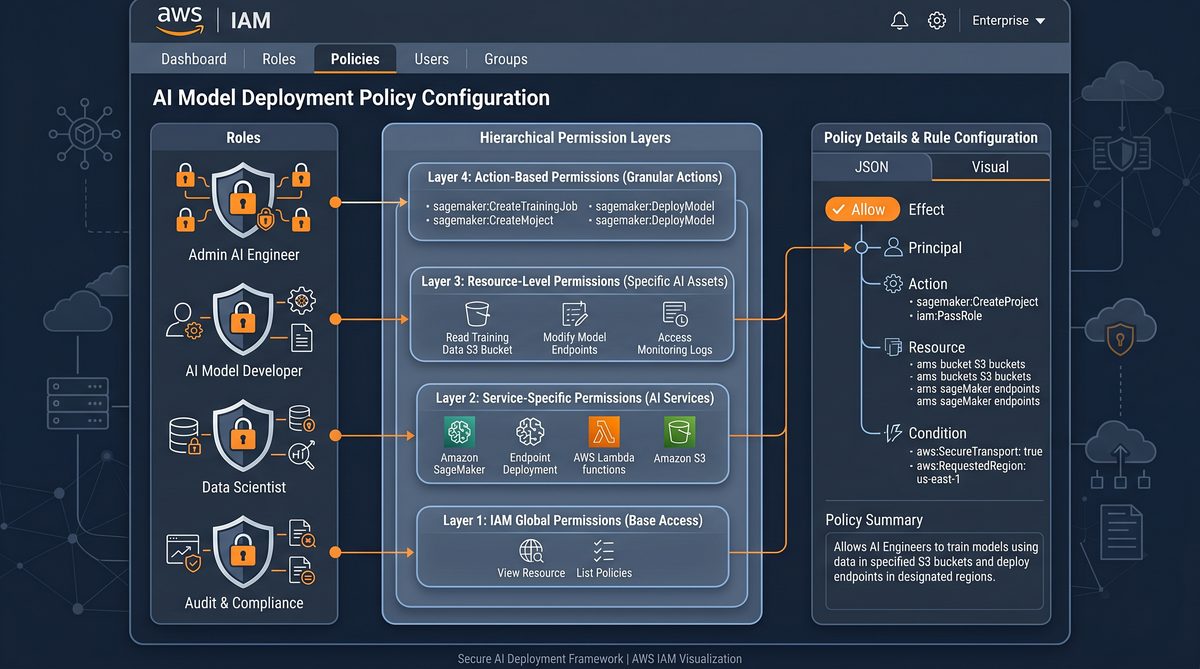
Task: Go to the Dashboard tab
Action: tap(194, 59)
